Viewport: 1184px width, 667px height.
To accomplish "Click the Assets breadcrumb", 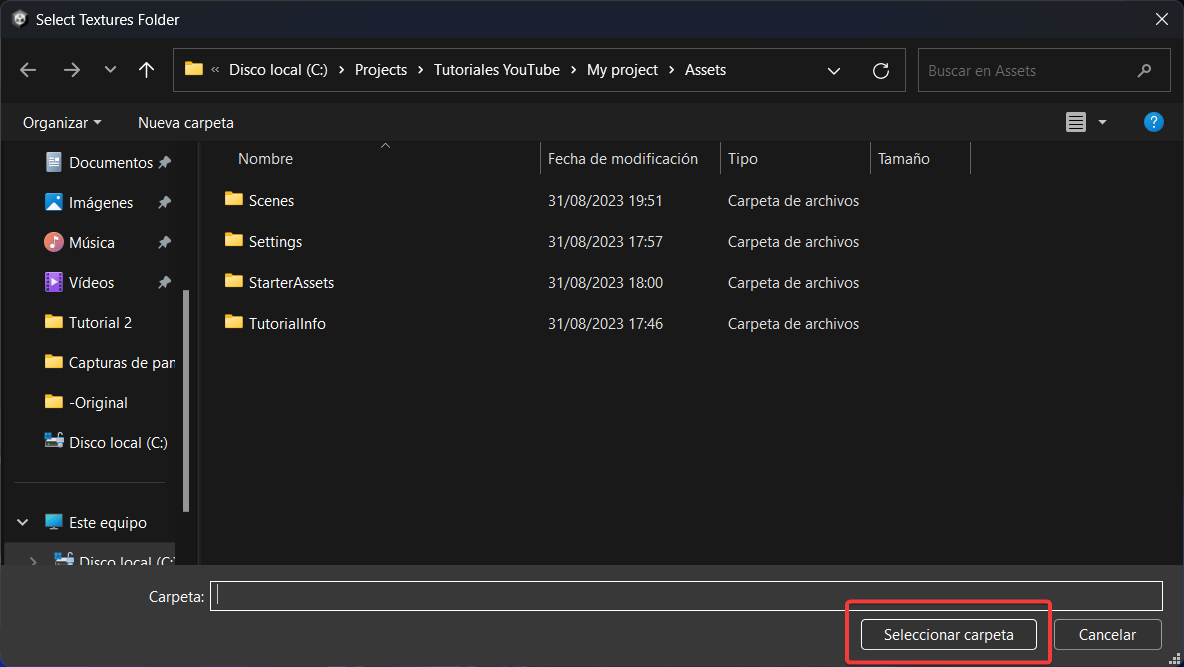I will tap(705, 69).
